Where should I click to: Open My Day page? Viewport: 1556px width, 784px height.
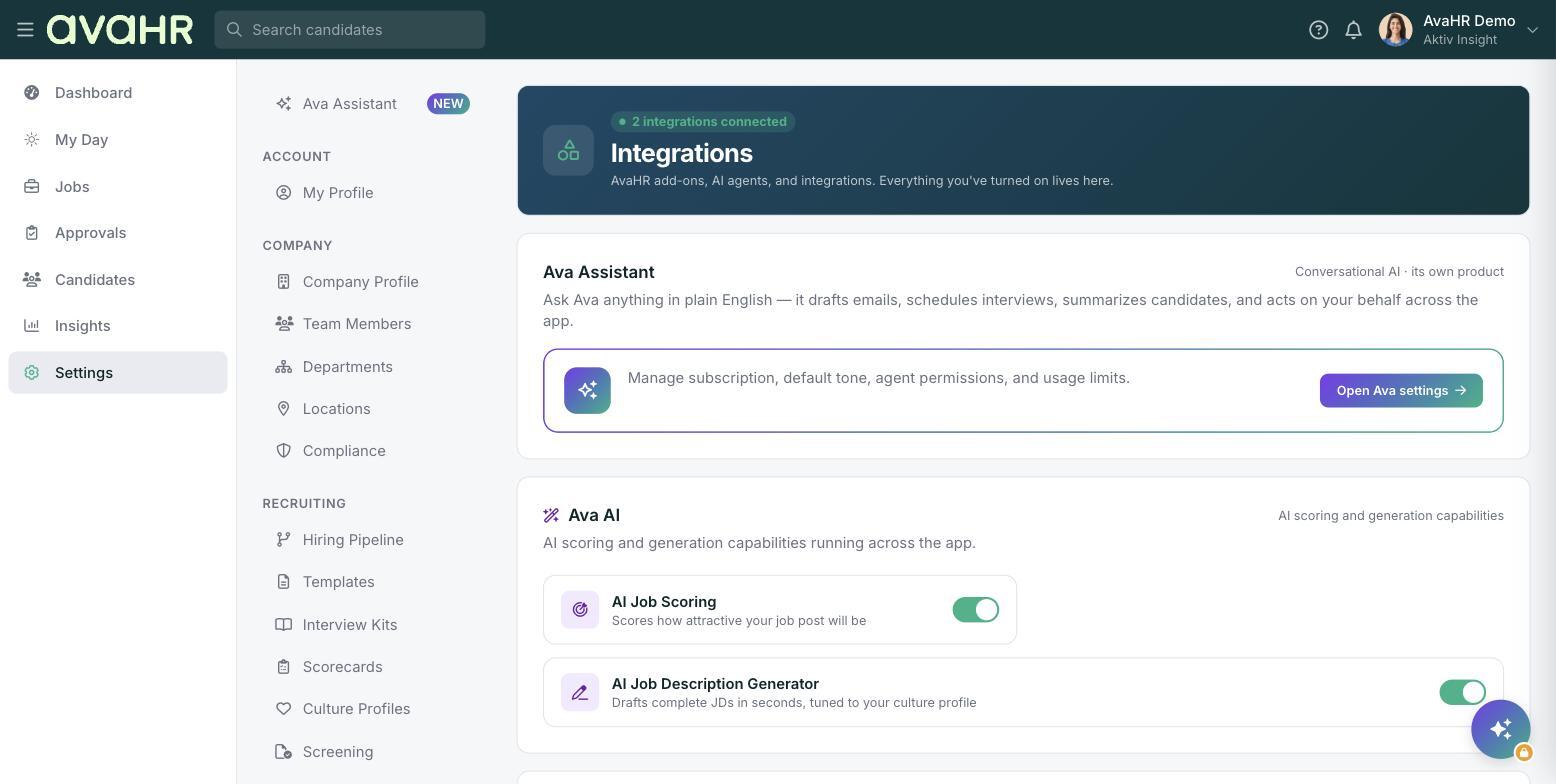coord(118,140)
